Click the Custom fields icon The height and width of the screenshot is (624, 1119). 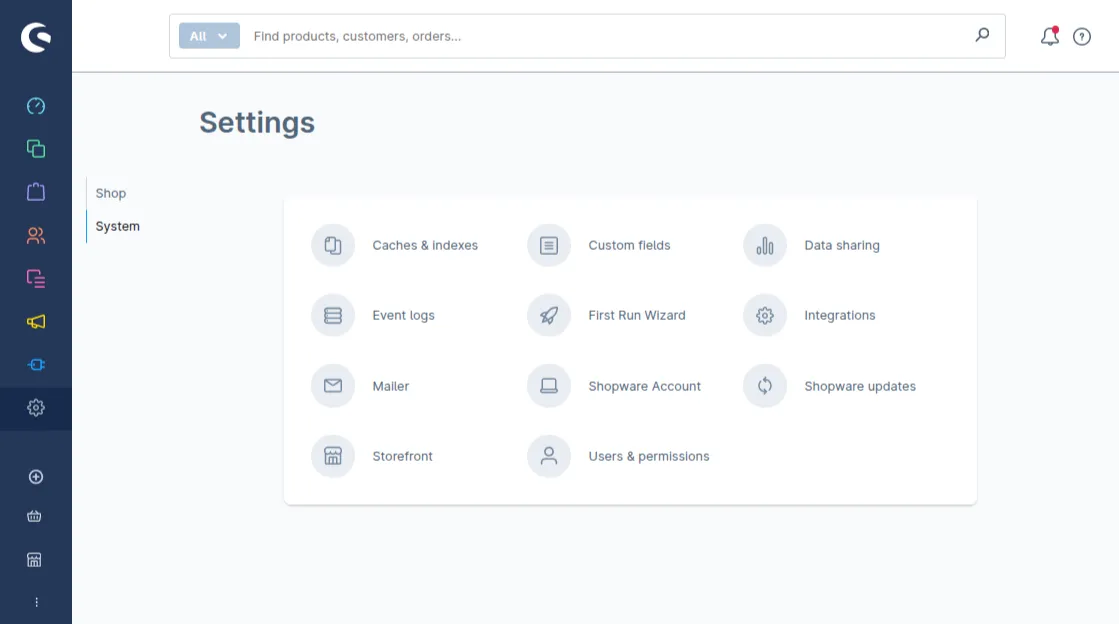coord(549,246)
